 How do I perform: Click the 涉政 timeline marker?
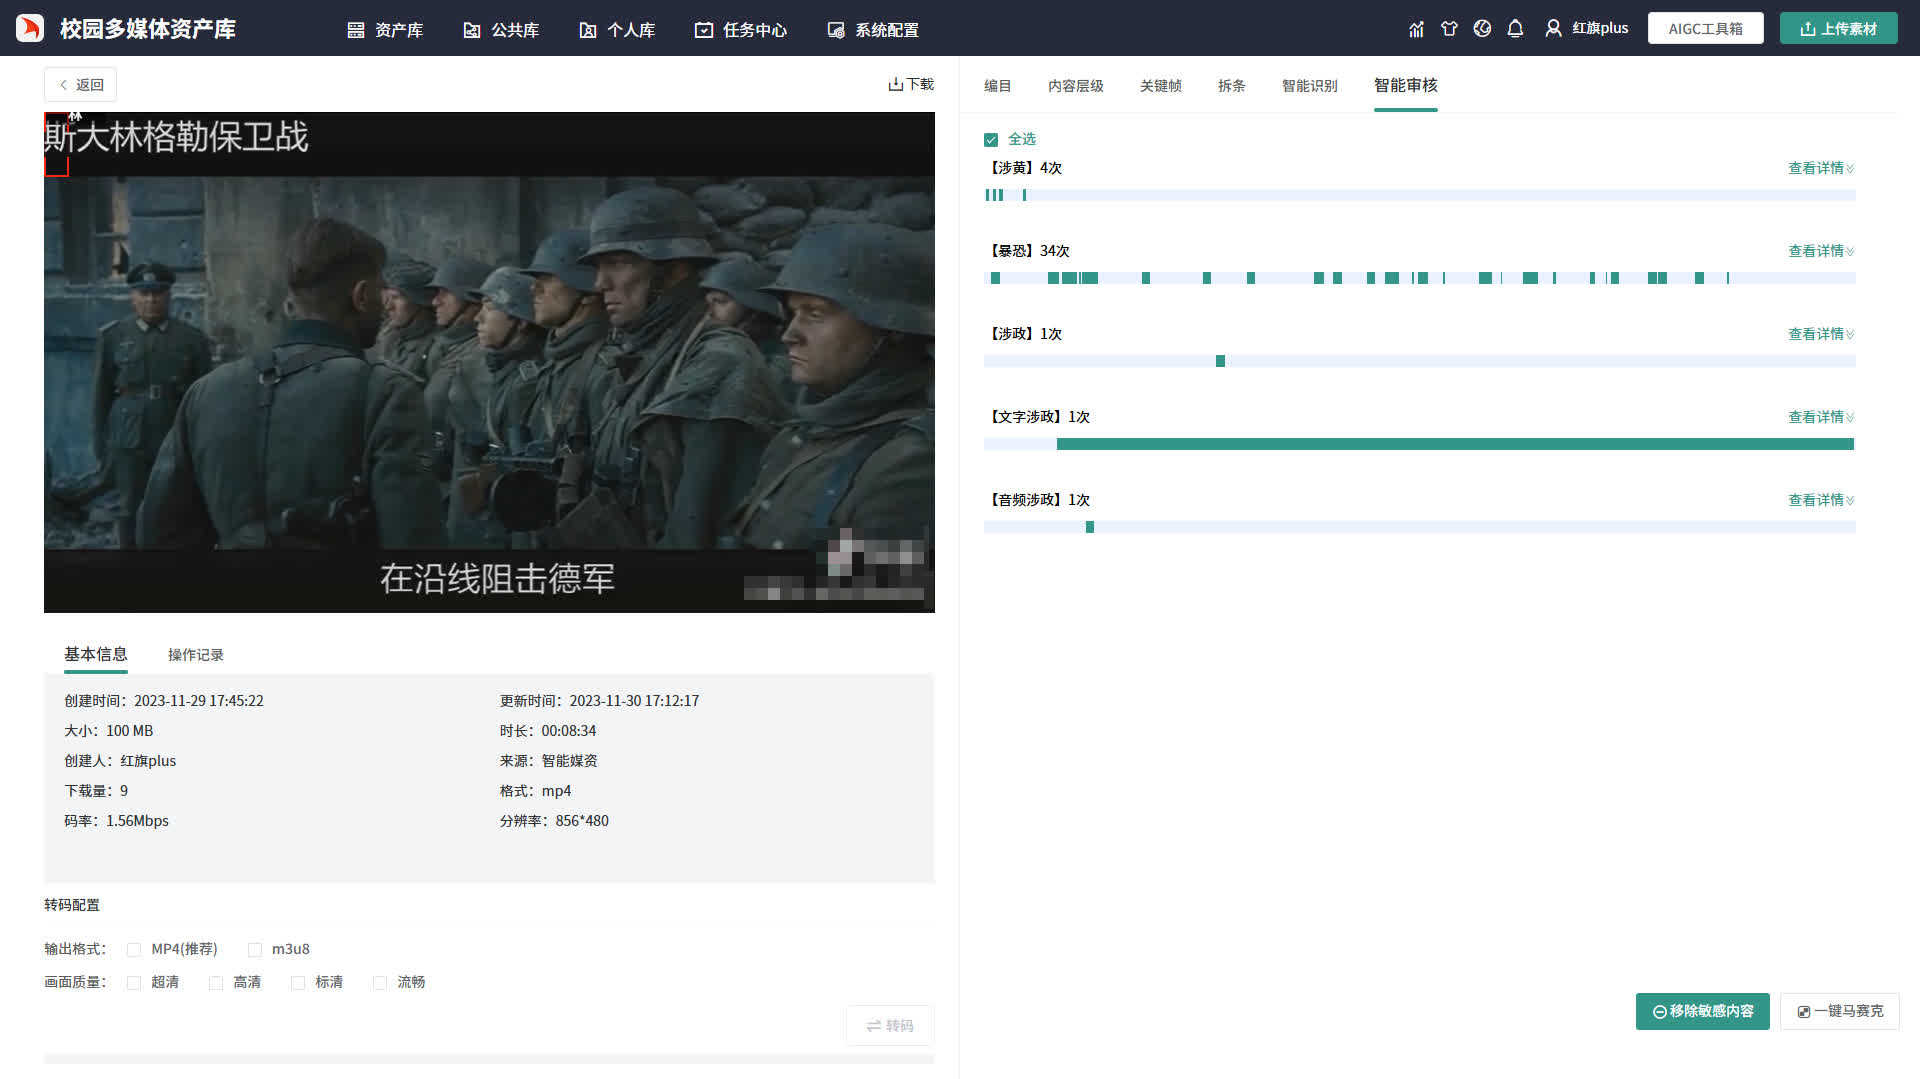pos(1220,362)
